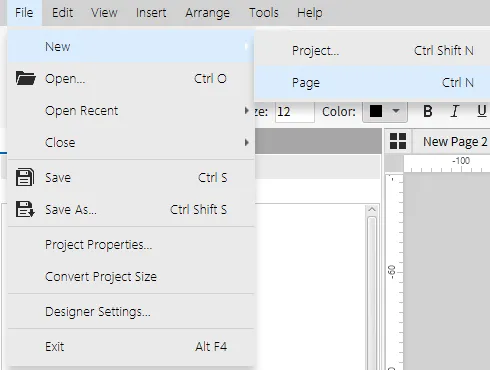
Task: Click the font size field showing 12
Action: click(295, 111)
